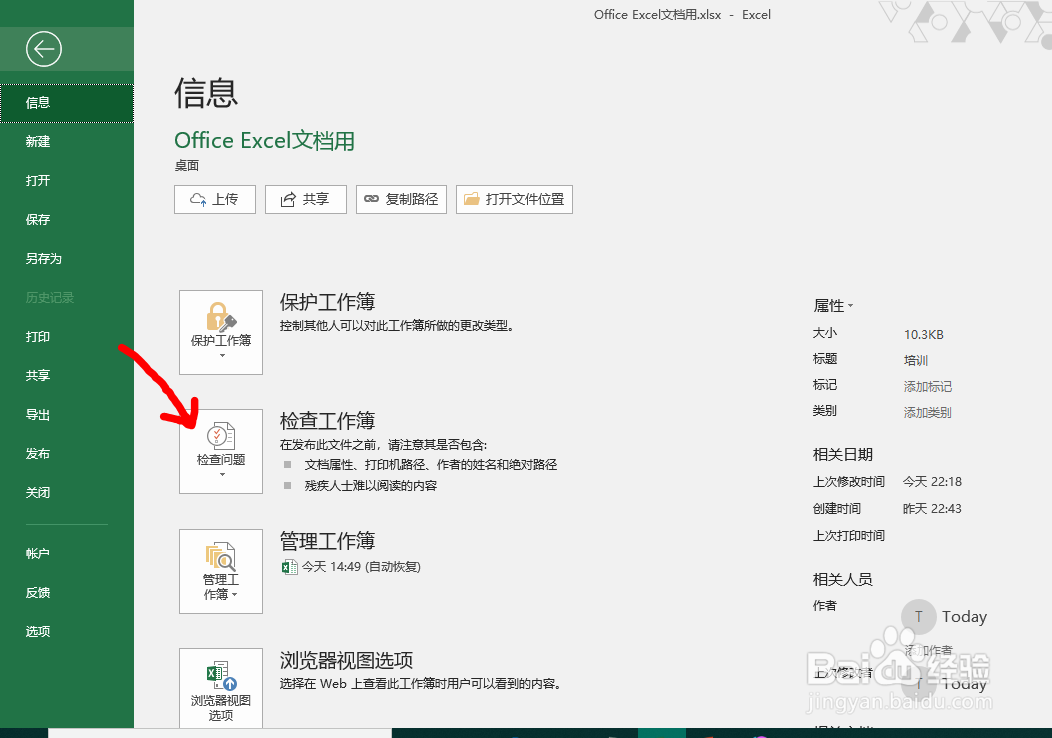Image resolution: width=1052 pixels, height=738 pixels.
Task: Click the 添加标记 (Add a tag) link
Action: coord(929,385)
